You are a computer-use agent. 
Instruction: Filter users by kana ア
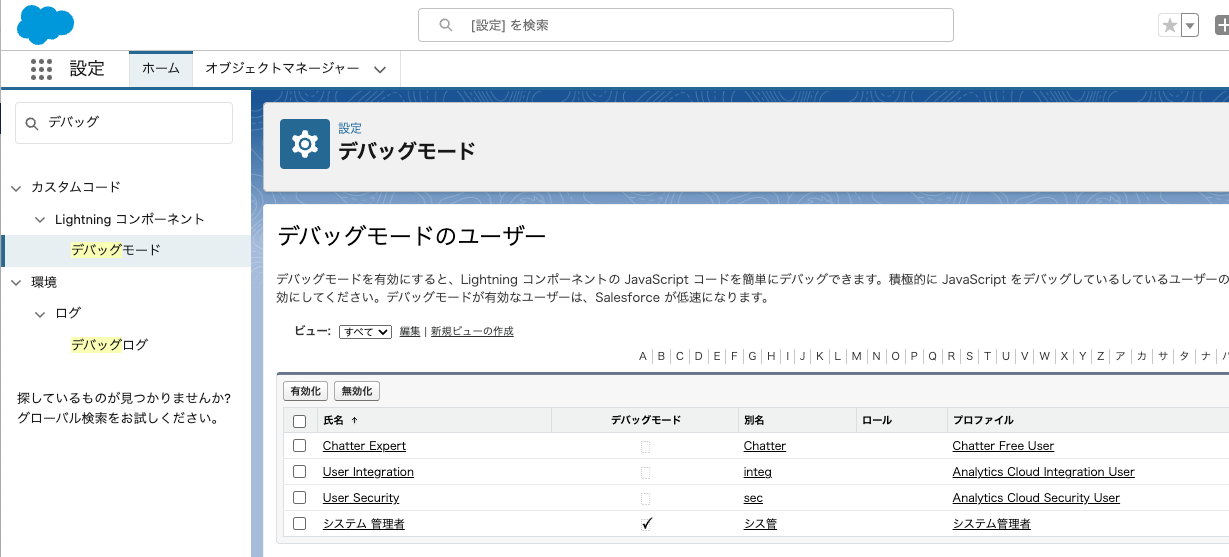(1120, 356)
